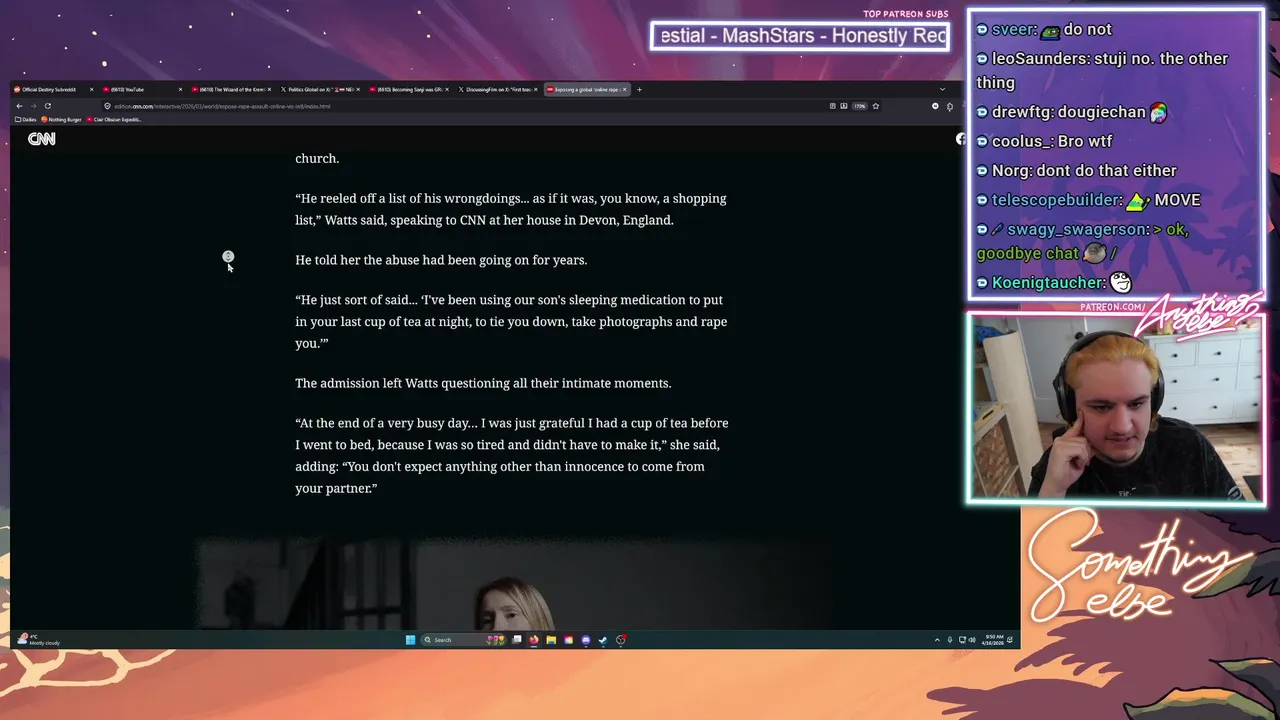The image size is (1280, 720).
Task: Click username drewftg in chat
Action: (1020, 113)
